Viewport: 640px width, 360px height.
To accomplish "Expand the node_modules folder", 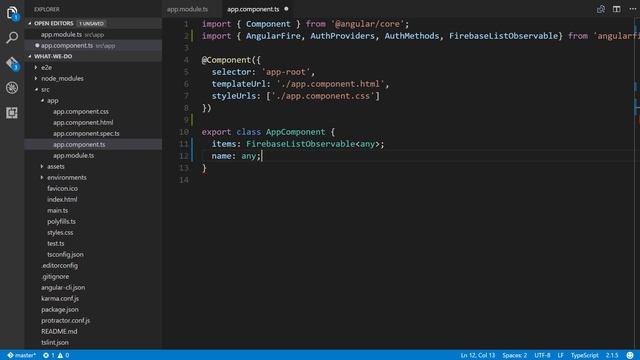I will 62,78.
